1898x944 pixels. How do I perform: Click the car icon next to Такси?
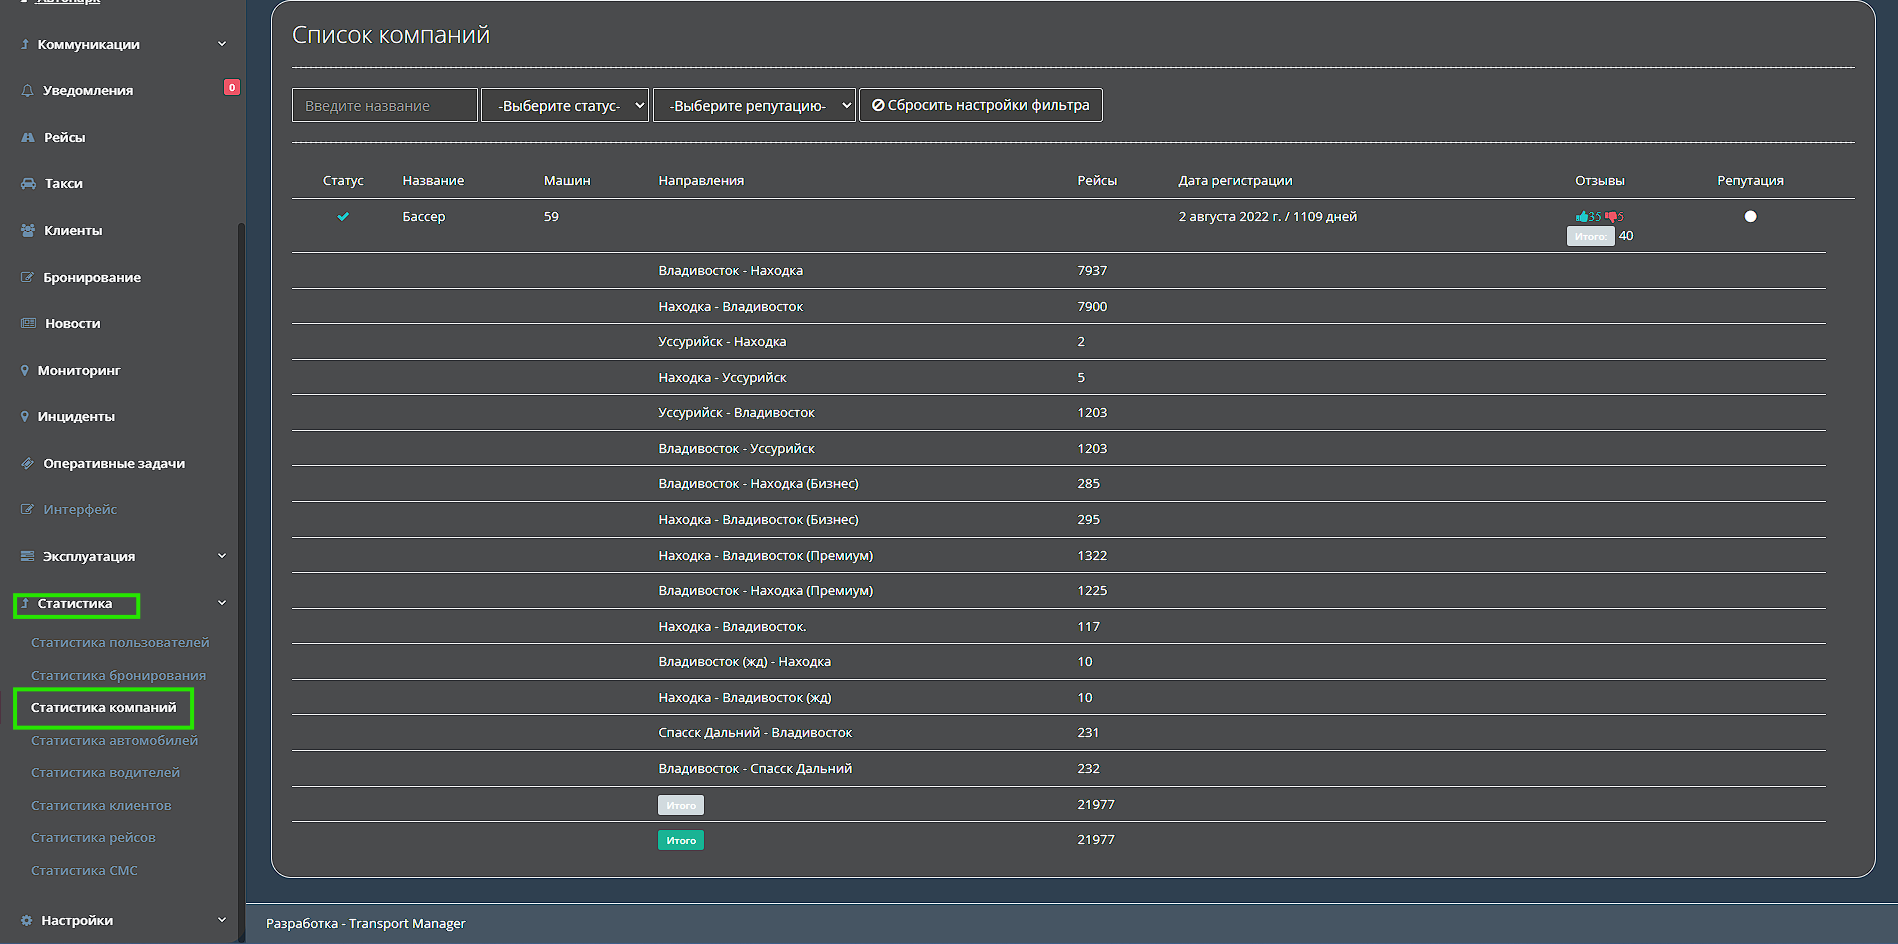[28, 184]
